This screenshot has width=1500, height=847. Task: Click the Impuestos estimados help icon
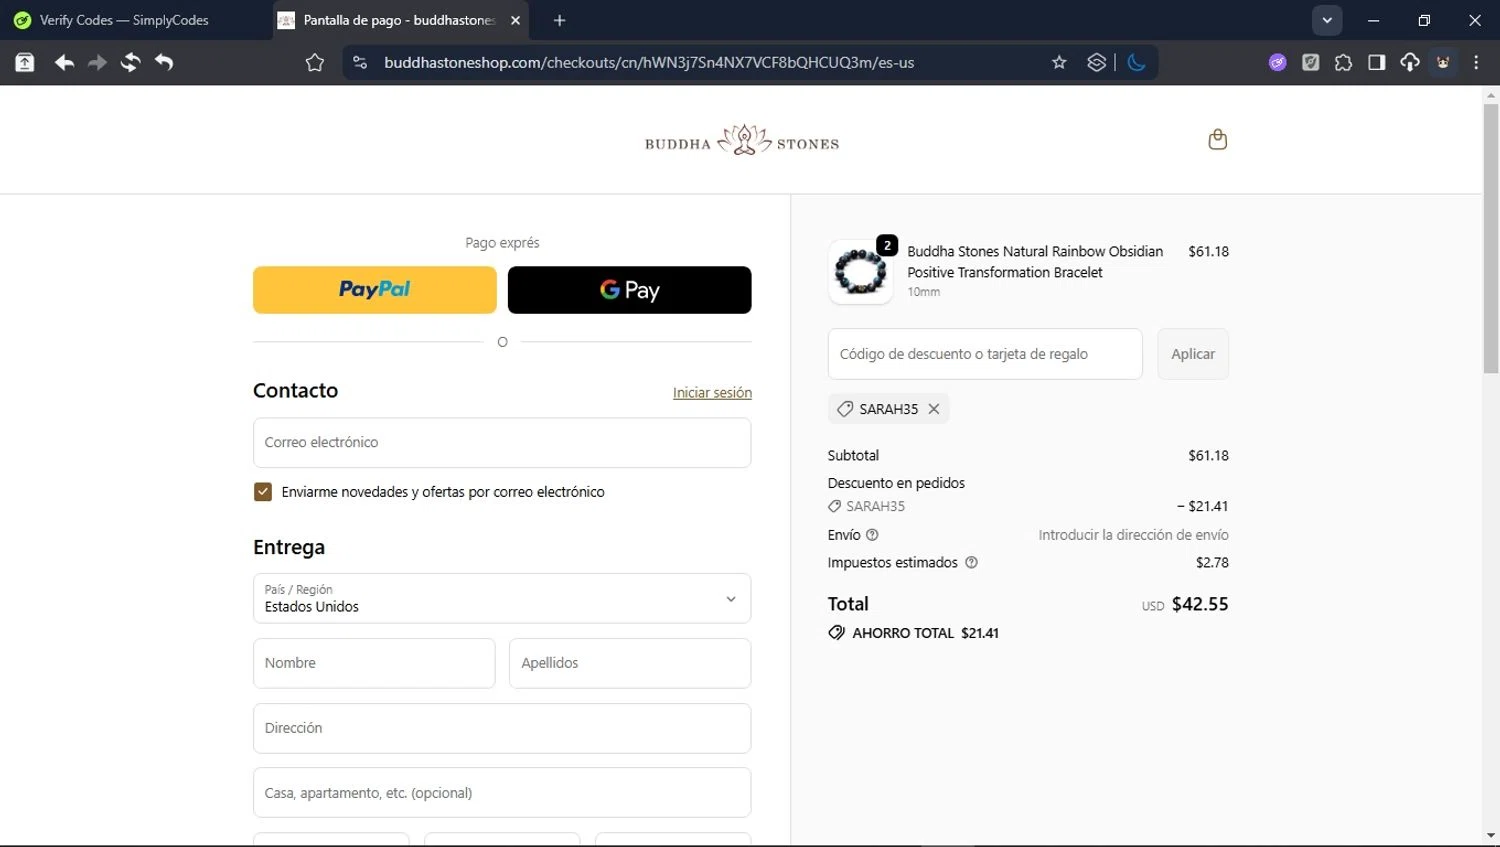coord(971,563)
